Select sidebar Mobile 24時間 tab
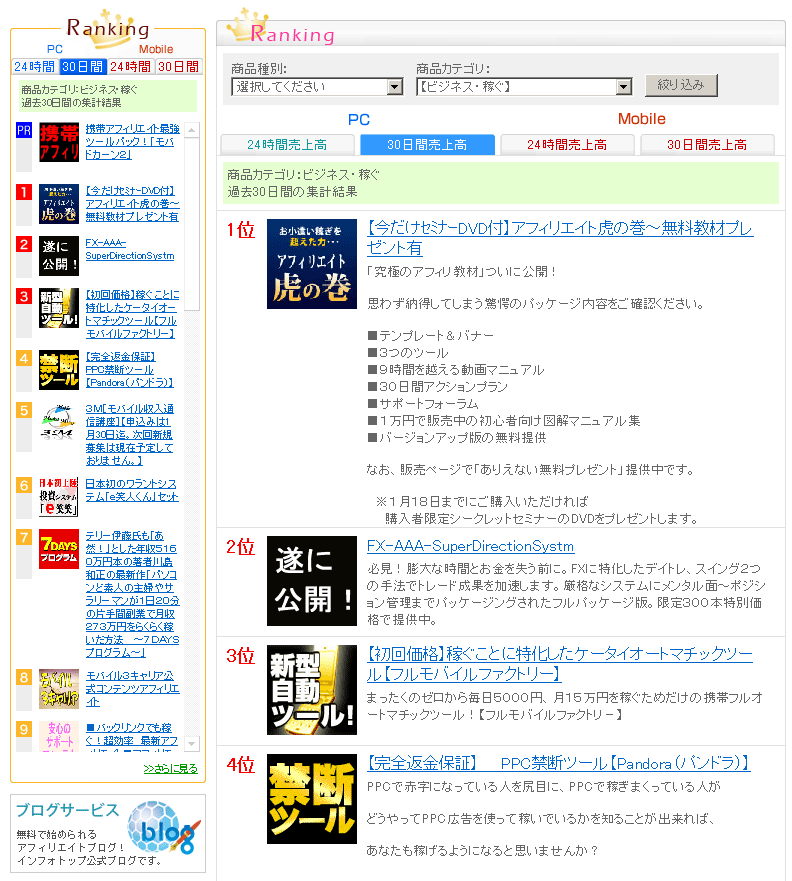Viewport: 792px width, 881px height. (x=130, y=66)
